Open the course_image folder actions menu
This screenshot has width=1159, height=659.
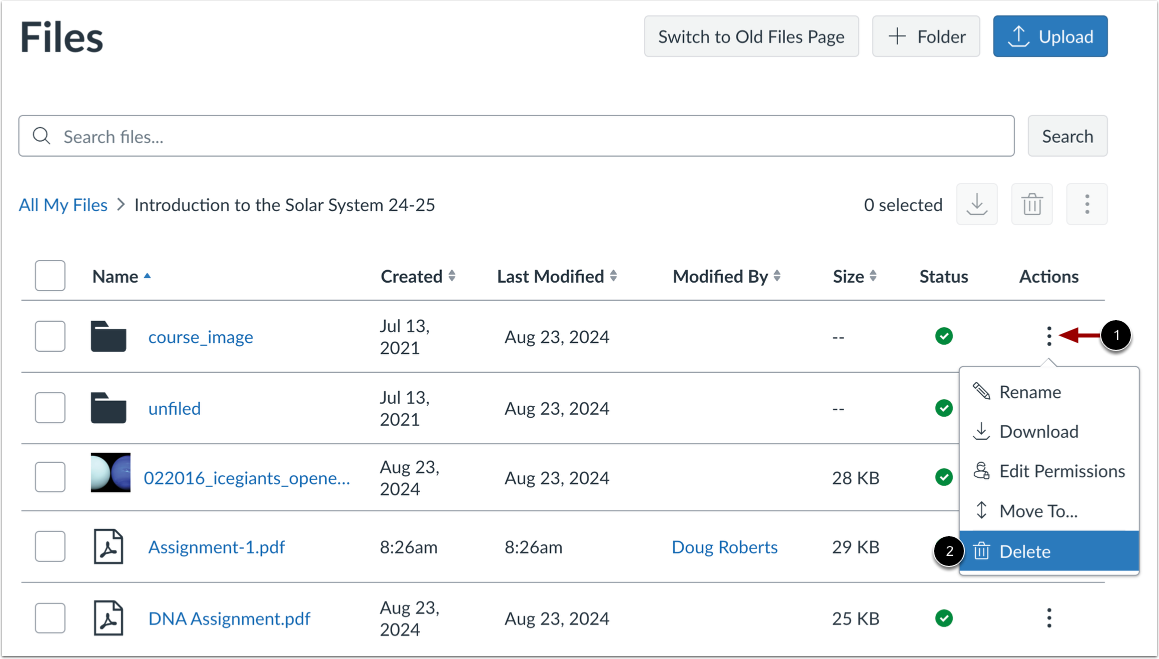[x=1048, y=337]
